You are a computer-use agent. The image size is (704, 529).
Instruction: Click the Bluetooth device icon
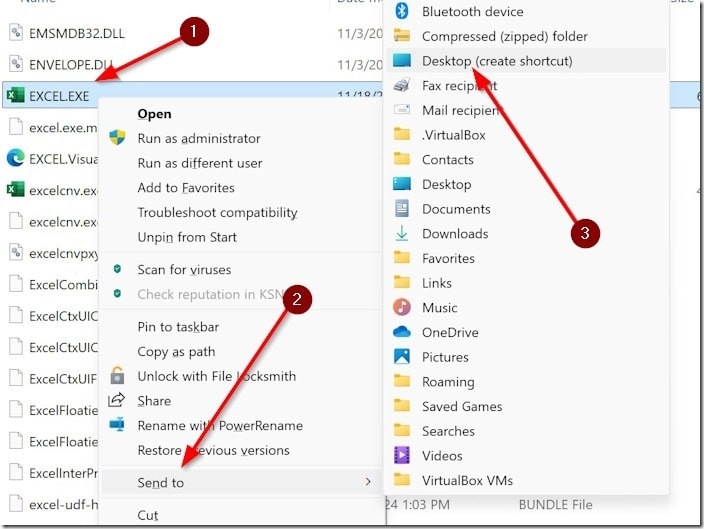(402, 11)
